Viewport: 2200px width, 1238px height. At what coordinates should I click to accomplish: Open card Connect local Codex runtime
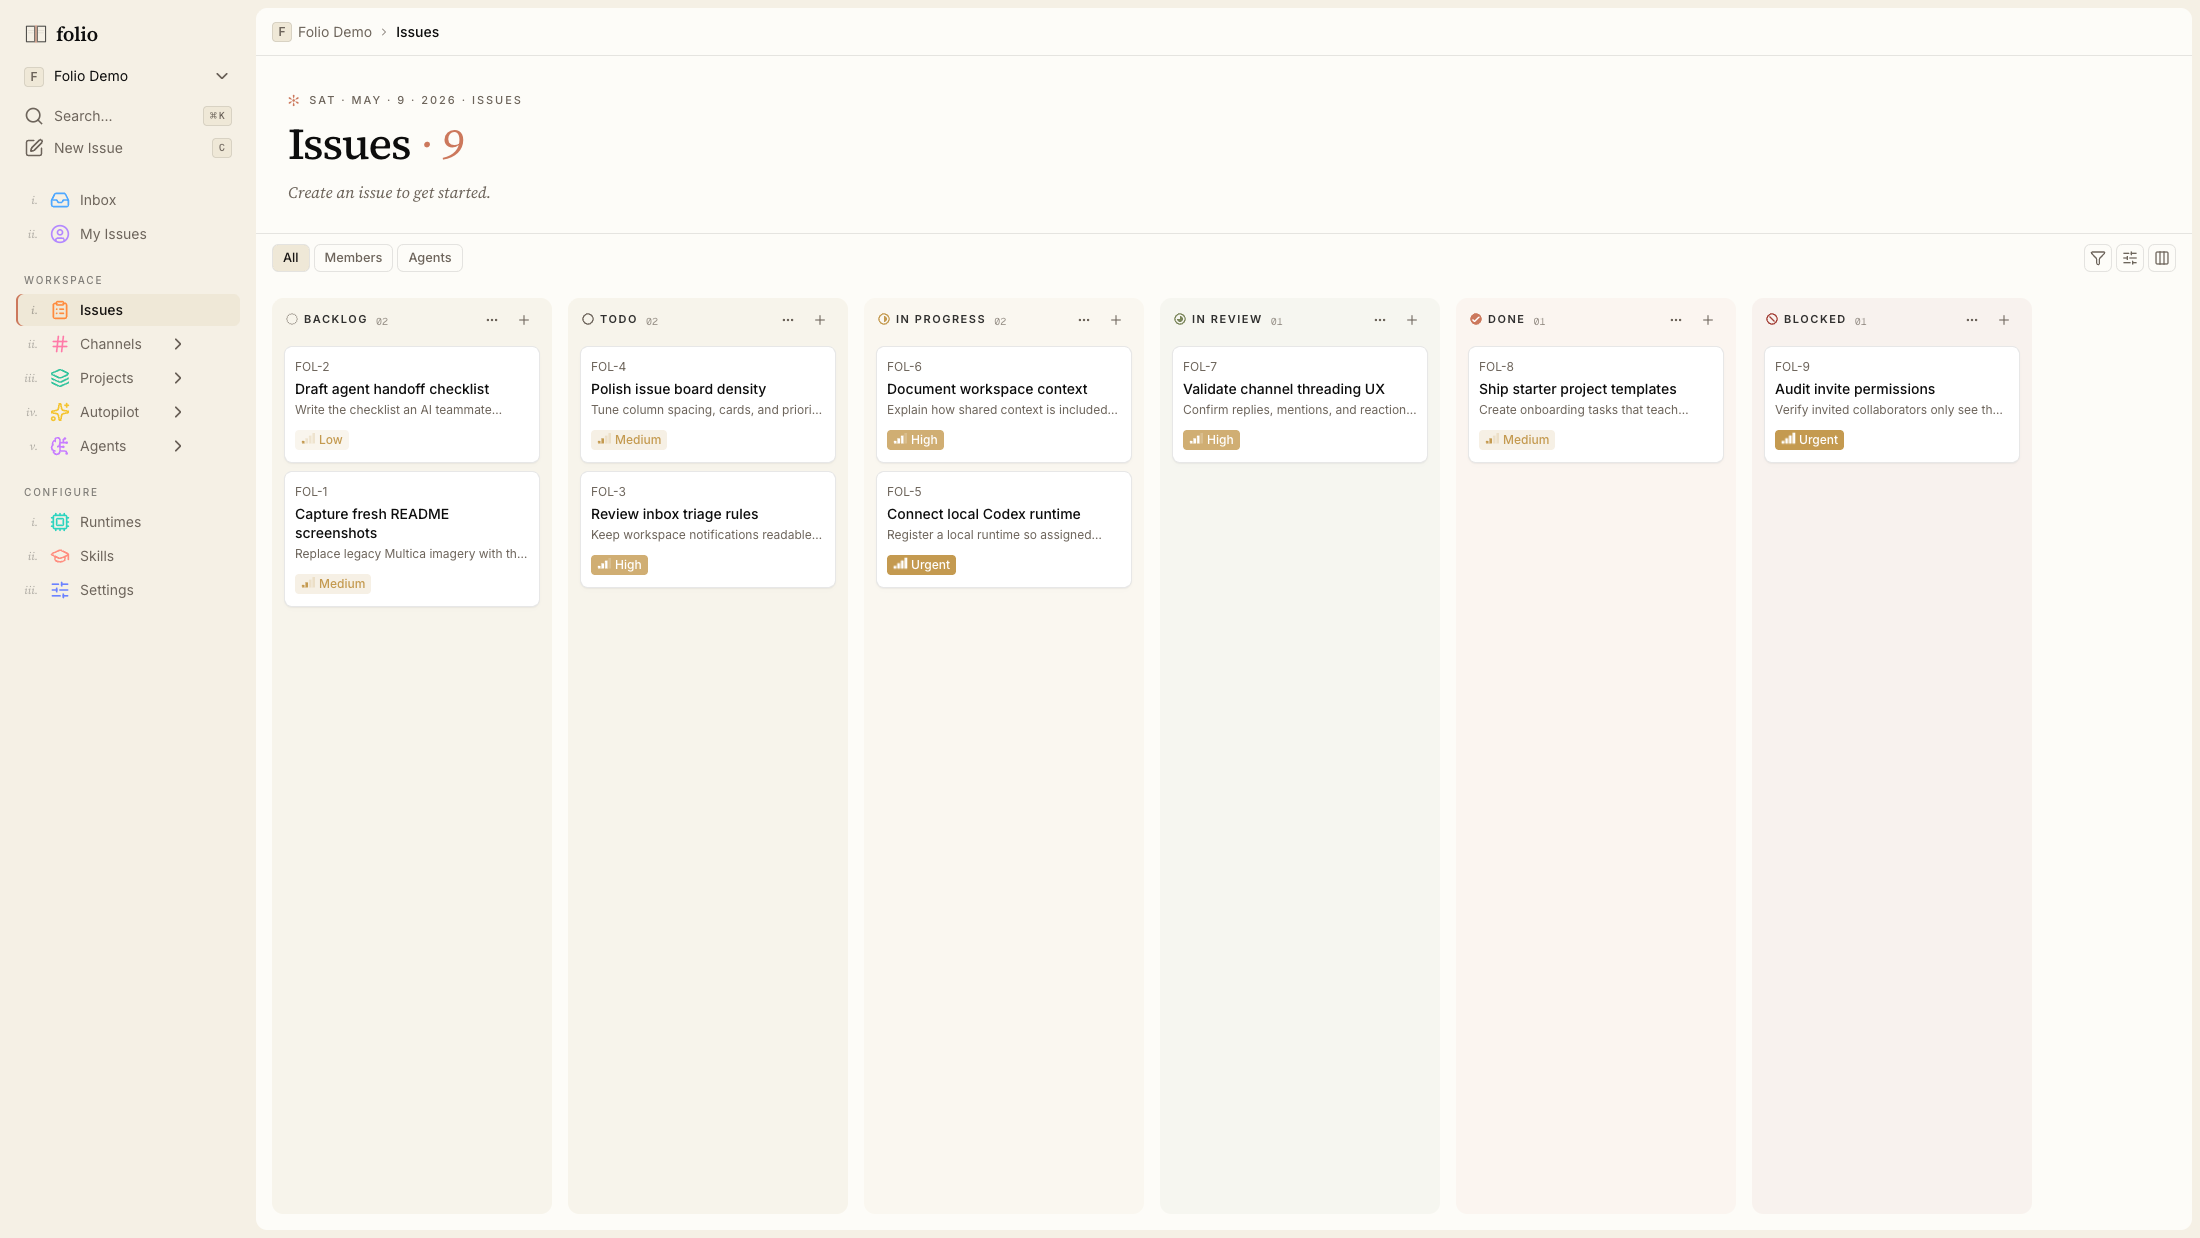(1004, 529)
